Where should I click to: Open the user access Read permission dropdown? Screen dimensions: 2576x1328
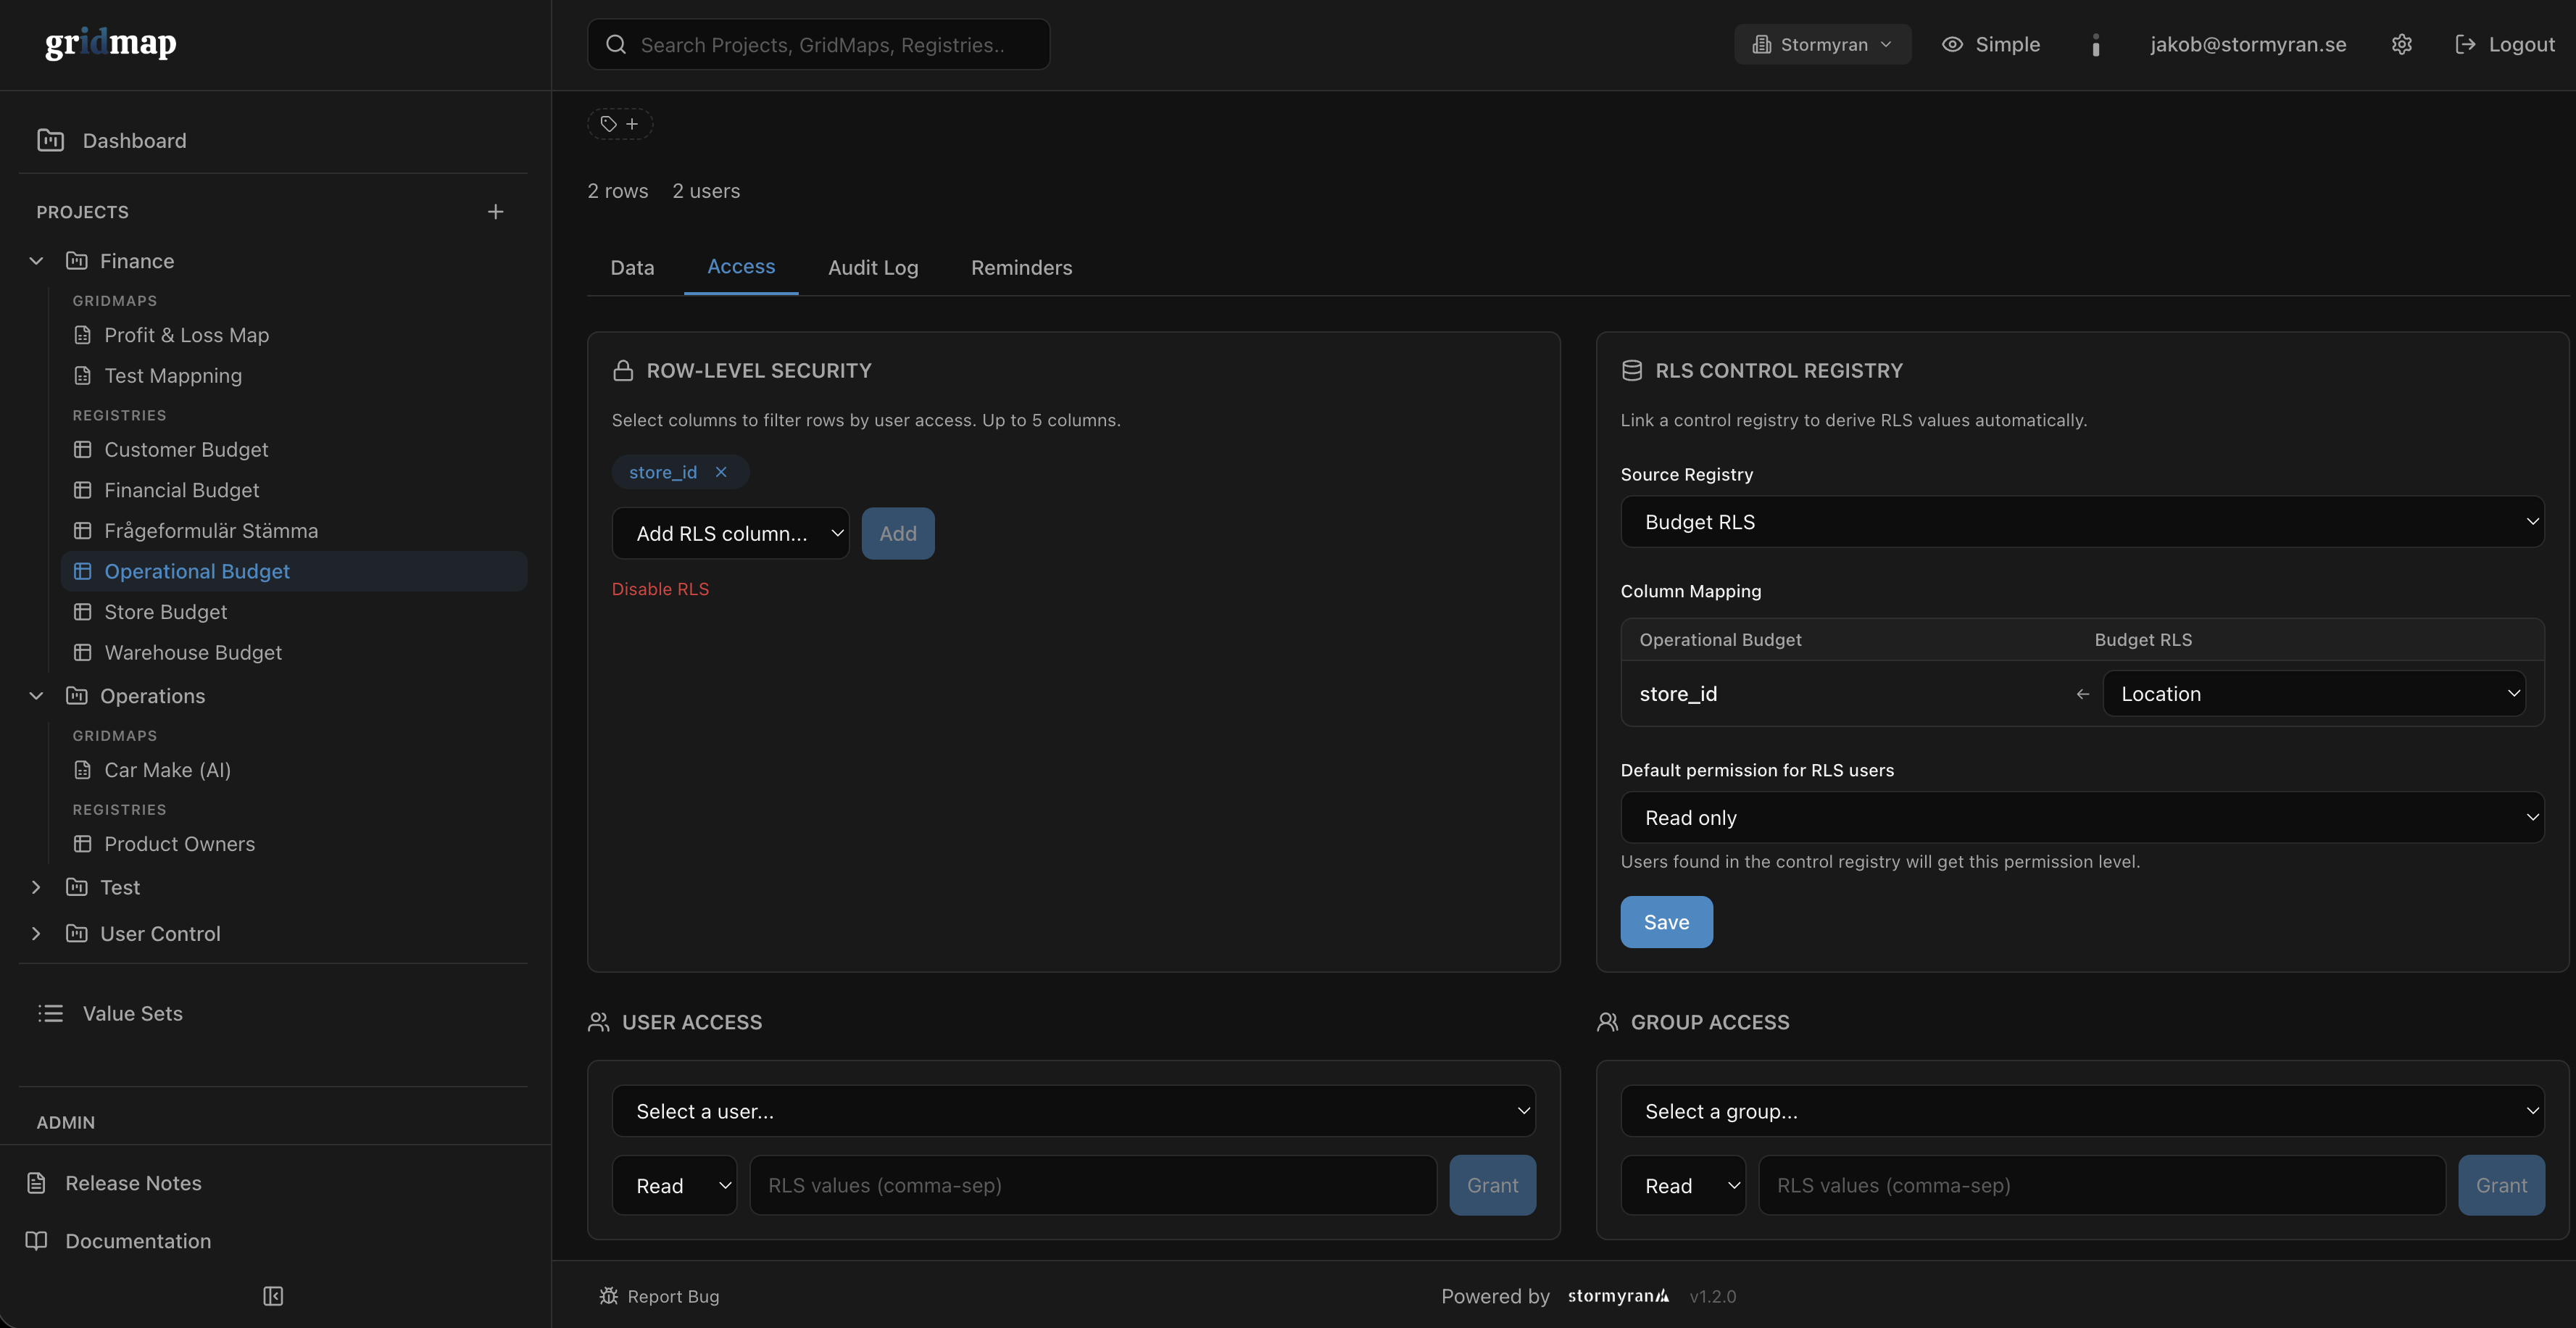click(x=675, y=1185)
